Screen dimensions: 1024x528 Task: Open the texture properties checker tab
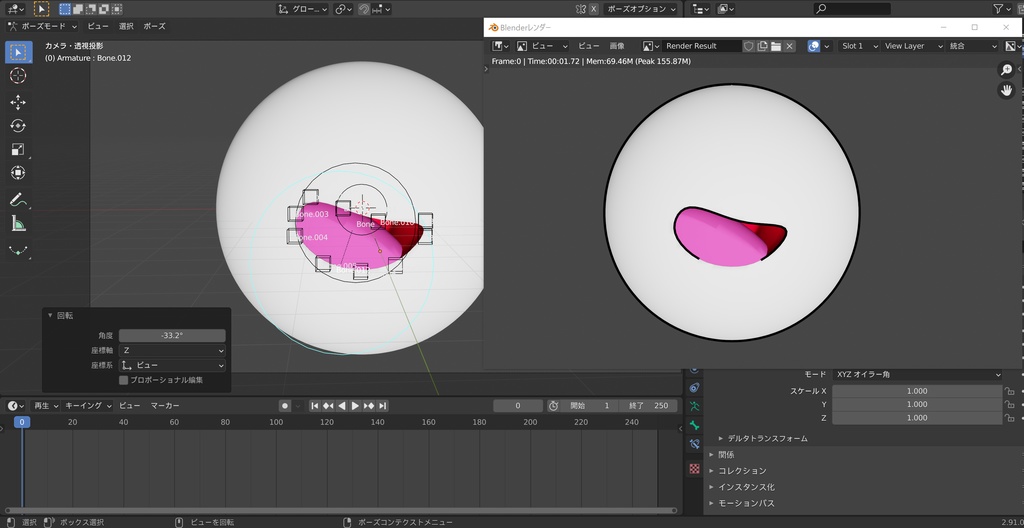click(x=694, y=469)
